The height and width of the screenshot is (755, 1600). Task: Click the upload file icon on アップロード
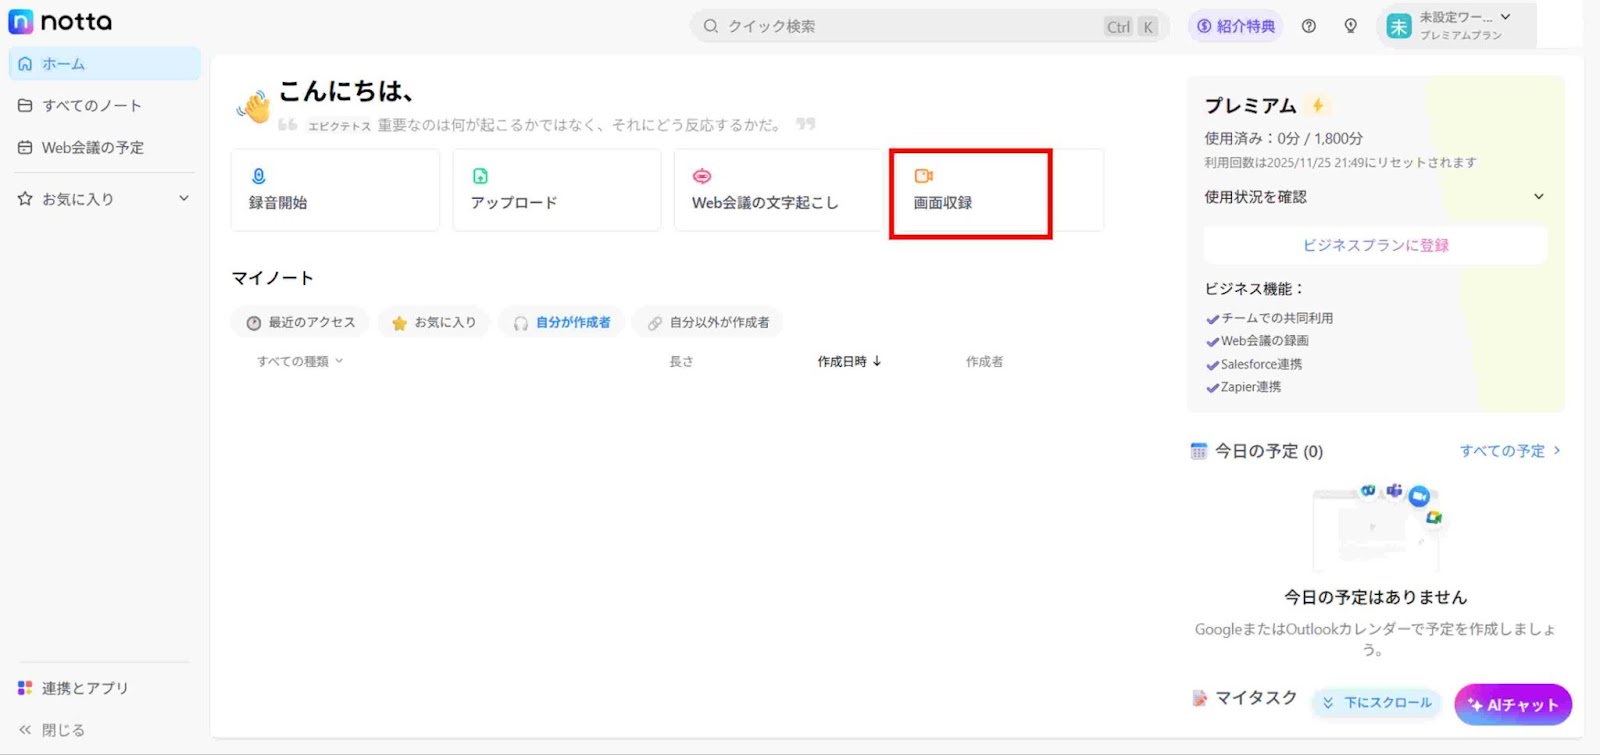pyautogui.click(x=480, y=176)
